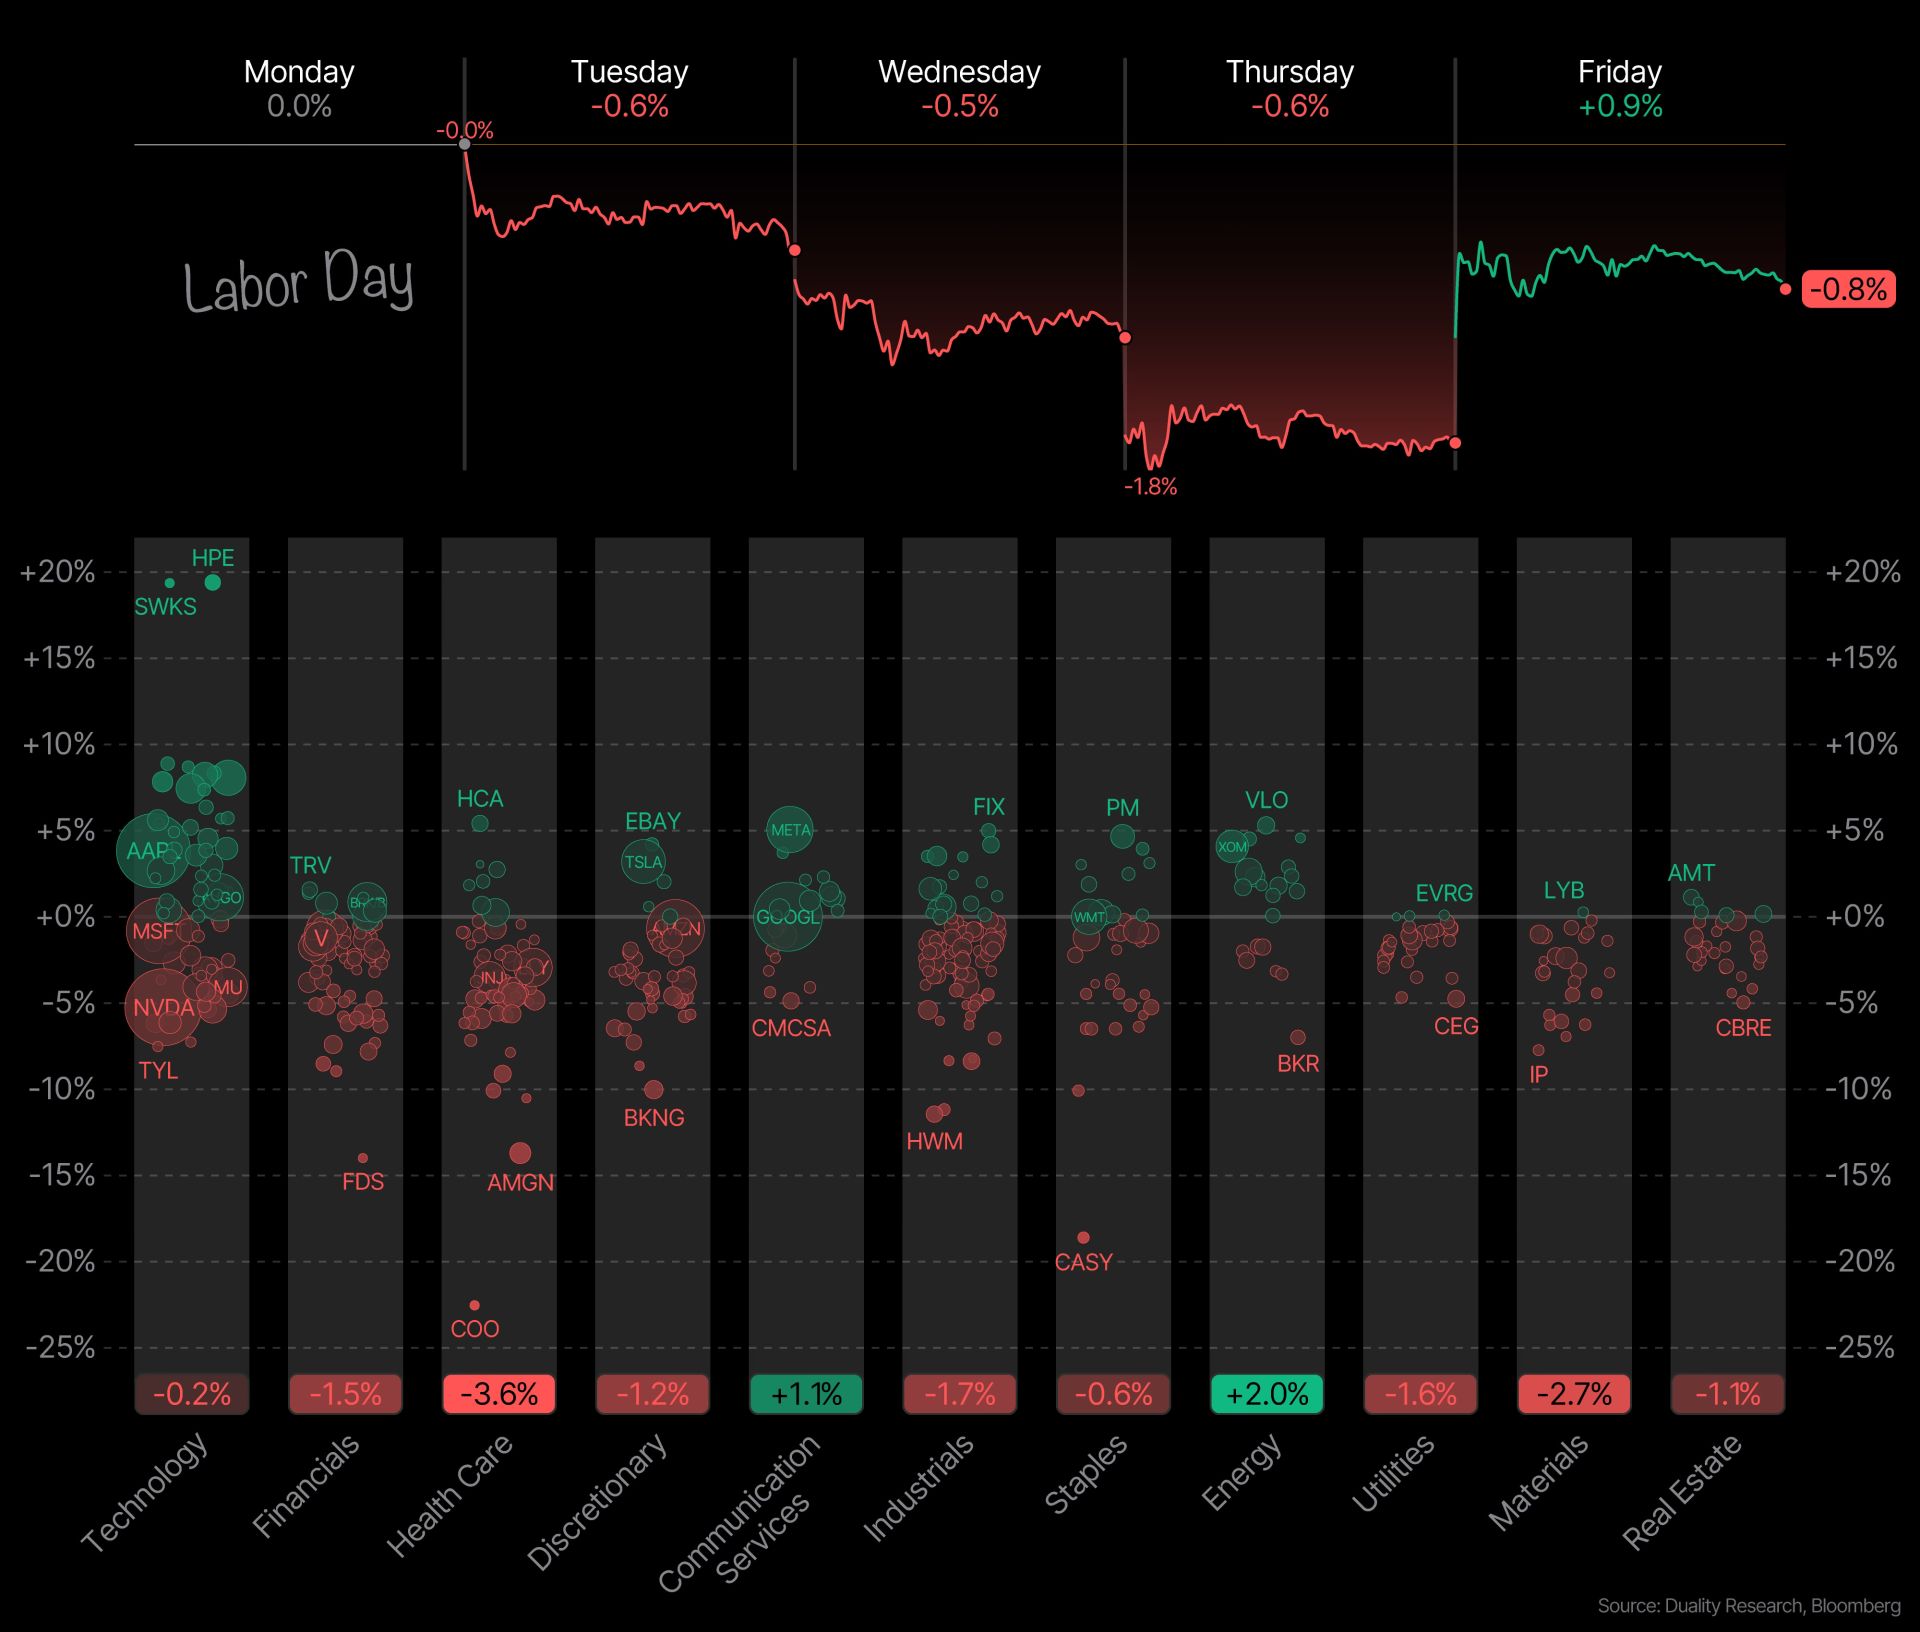
Task: Click the Health Care -3.6% badge
Action: point(499,1394)
